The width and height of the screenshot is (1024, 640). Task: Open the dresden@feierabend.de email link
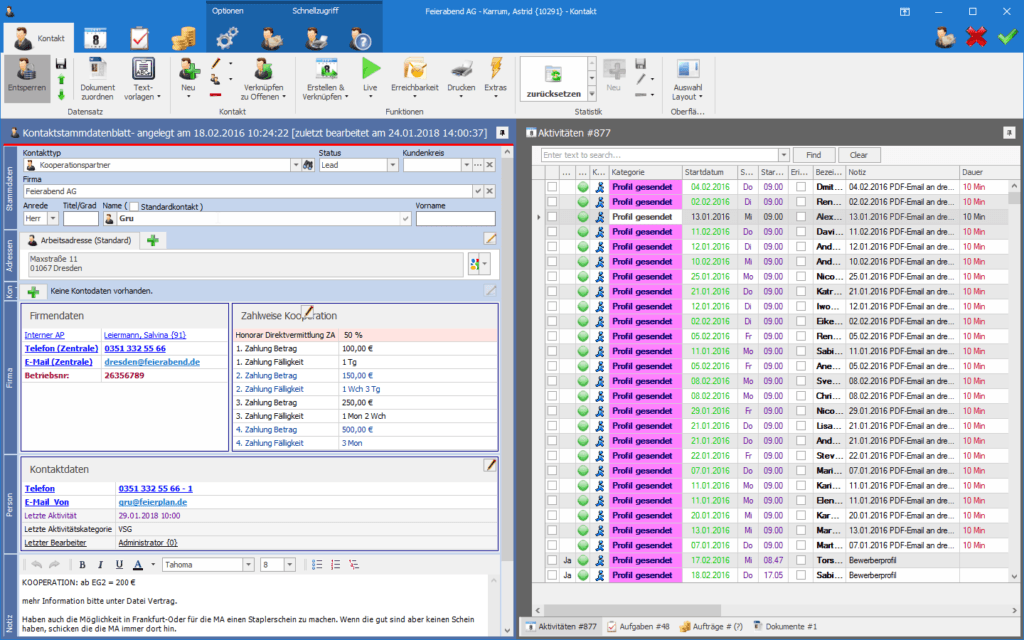[x=152, y=362]
